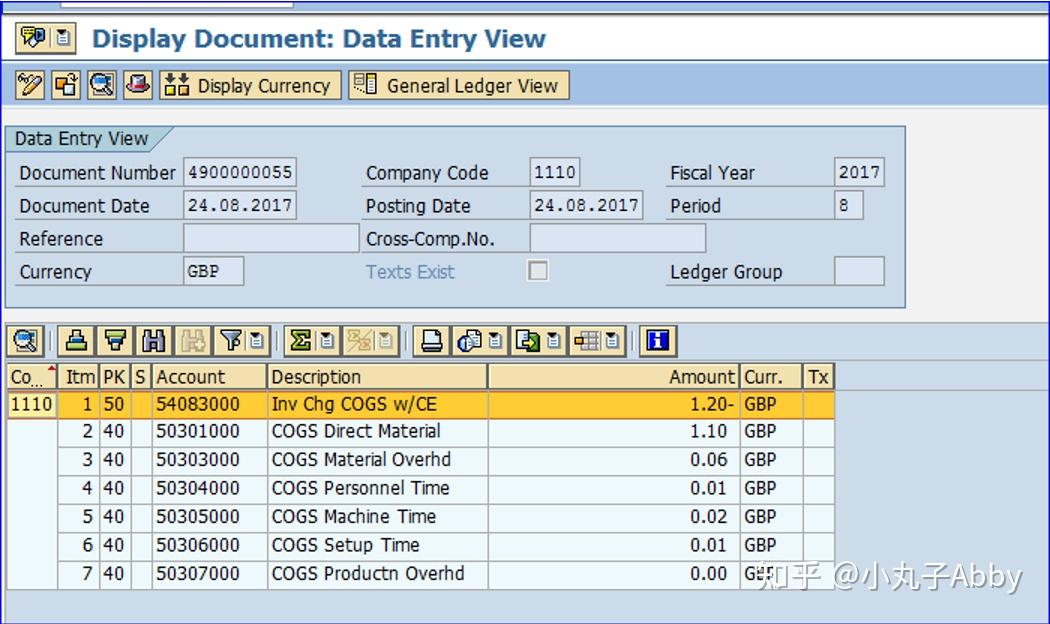The width and height of the screenshot is (1050, 624).
Task: Click the blue Information icon
Action: click(x=657, y=341)
